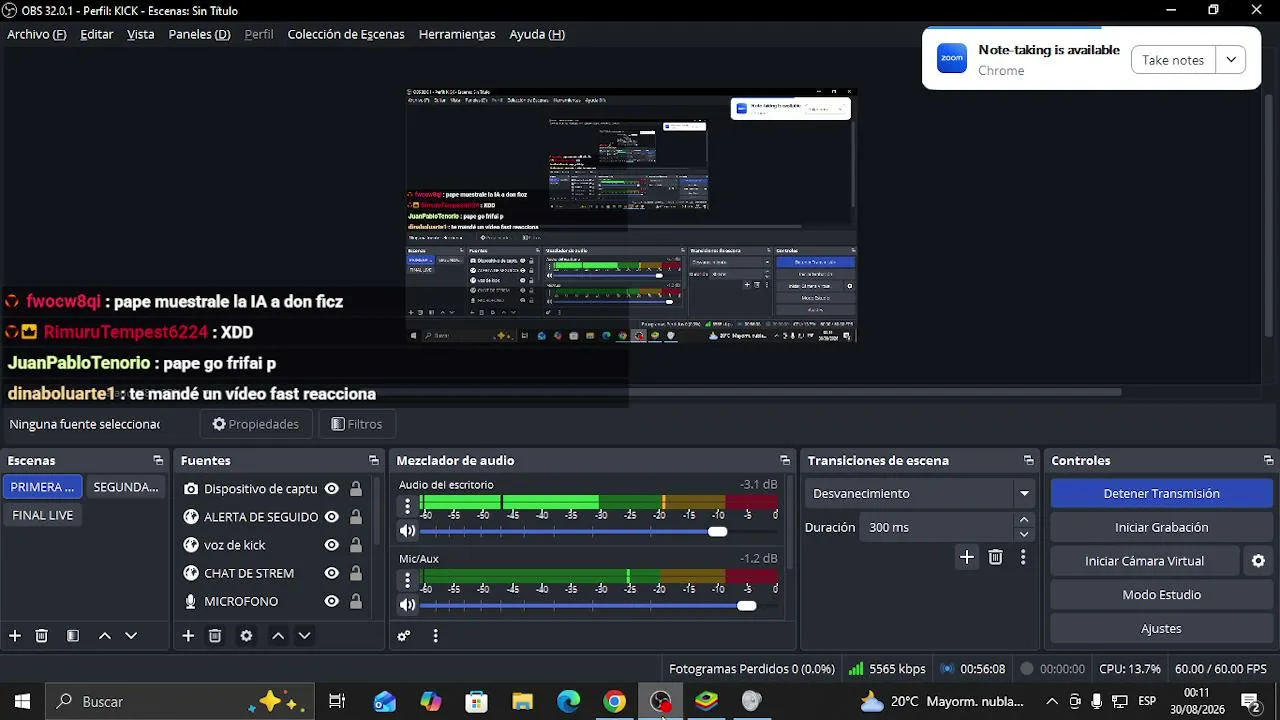The image size is (1280, 720).
Task: Click Detener Transmisión button
Action: point(1161,493)
